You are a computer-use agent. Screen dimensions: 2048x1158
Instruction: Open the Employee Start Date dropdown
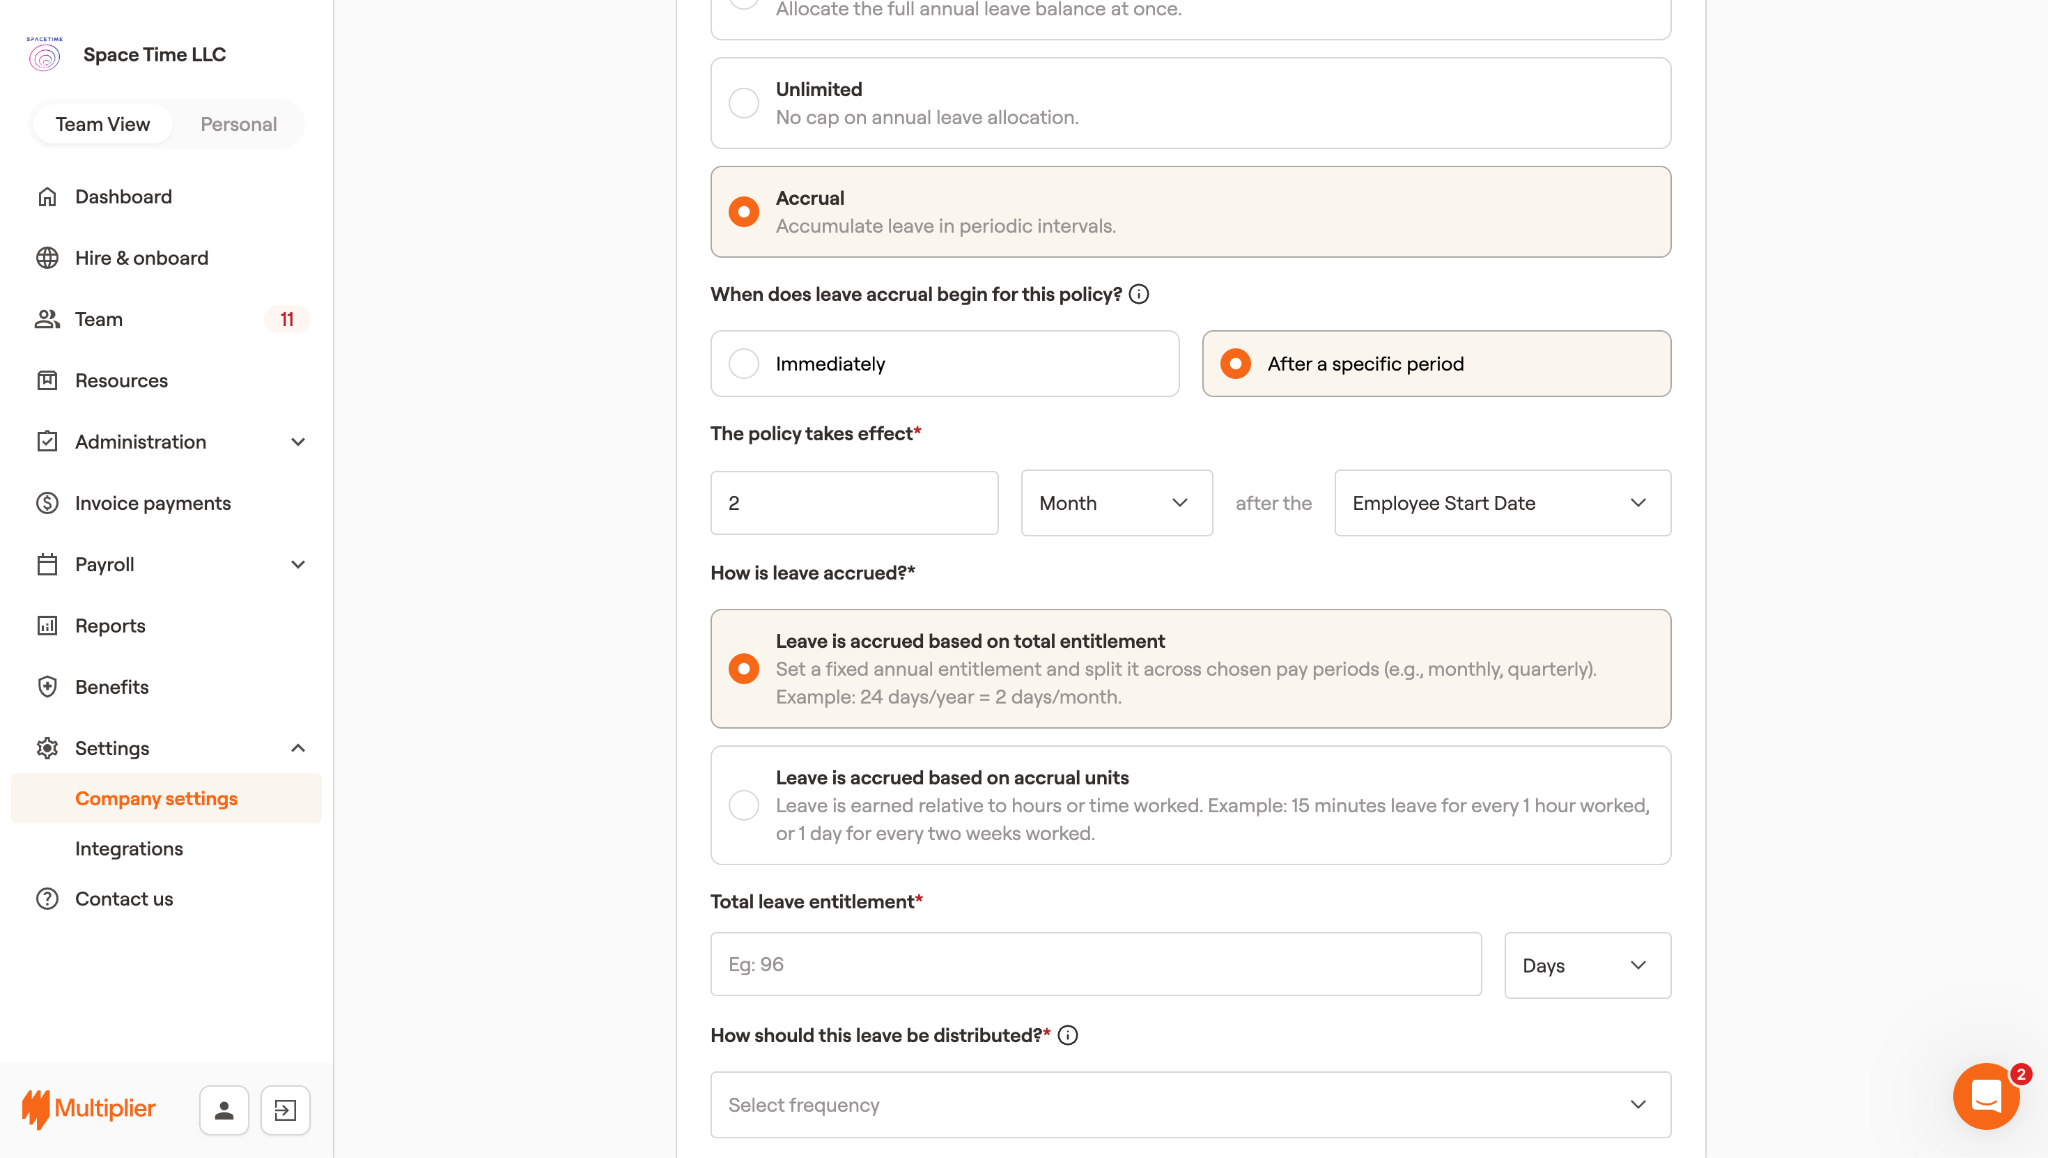(x=1502, y=503)
